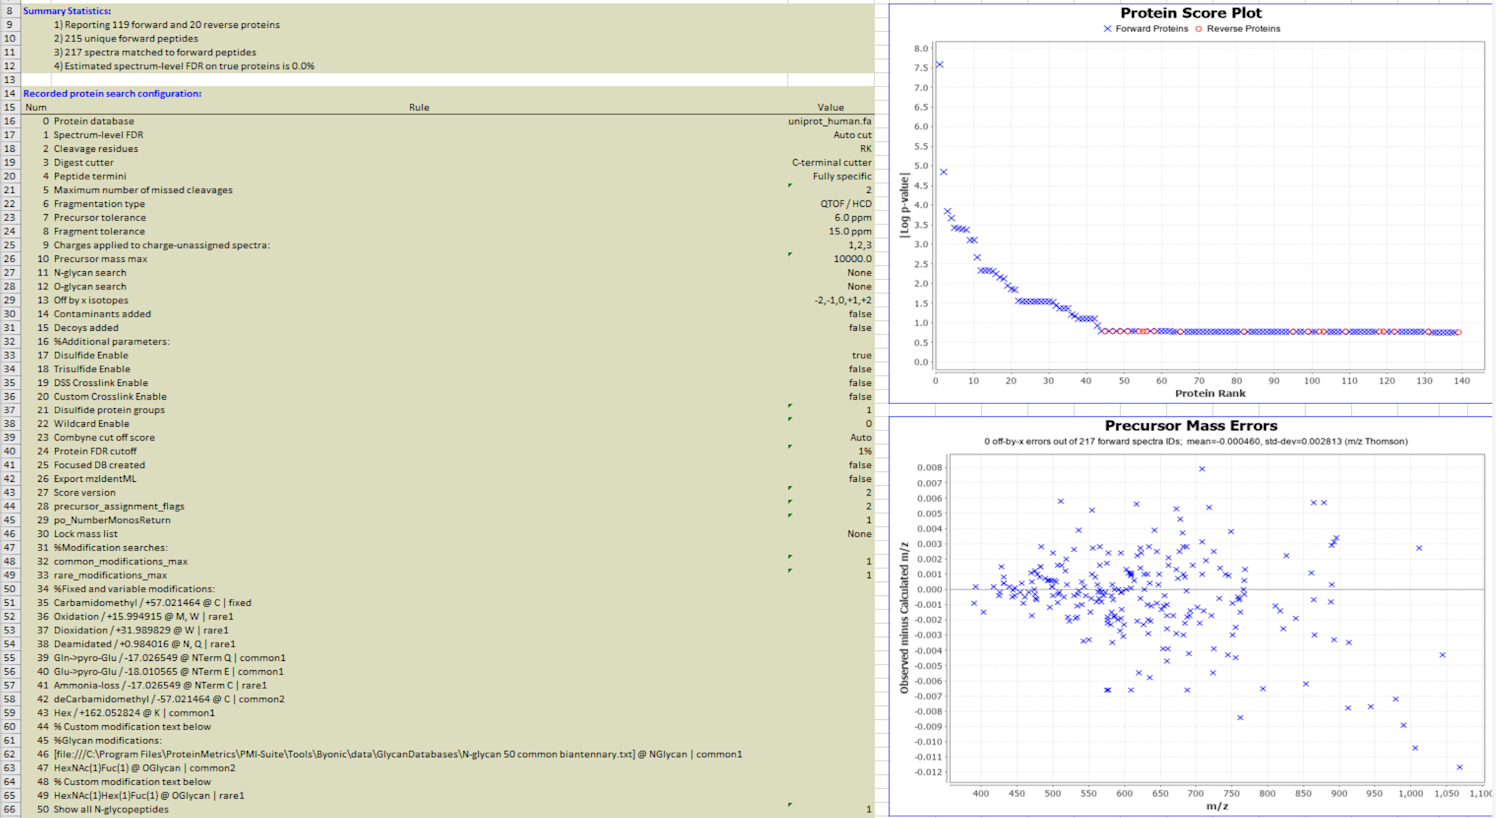Click the |Log p-value| axis title
The width and height of the screenshot is (1496, 818).
click(904, 204)
